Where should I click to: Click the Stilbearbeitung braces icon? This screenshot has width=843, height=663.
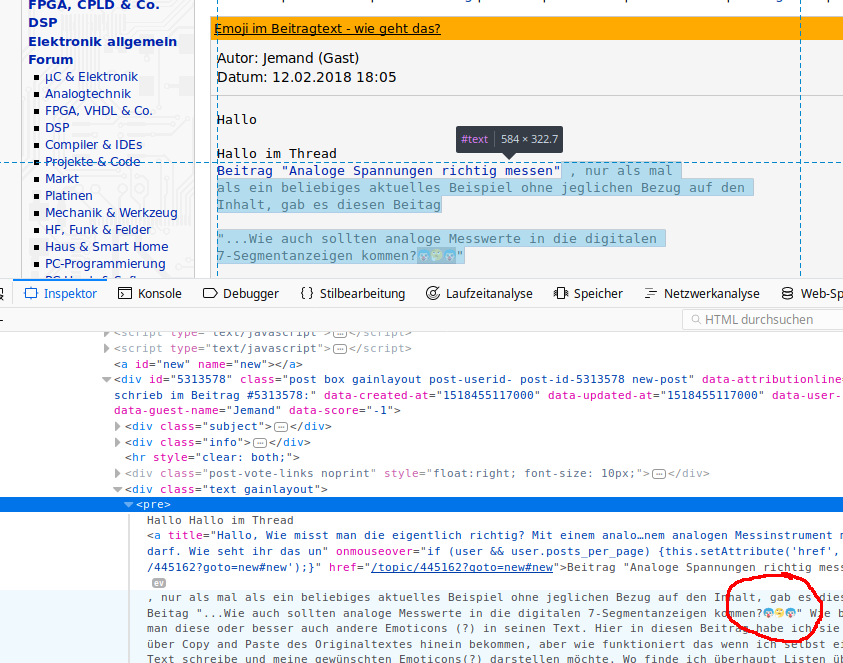point(307,294)
